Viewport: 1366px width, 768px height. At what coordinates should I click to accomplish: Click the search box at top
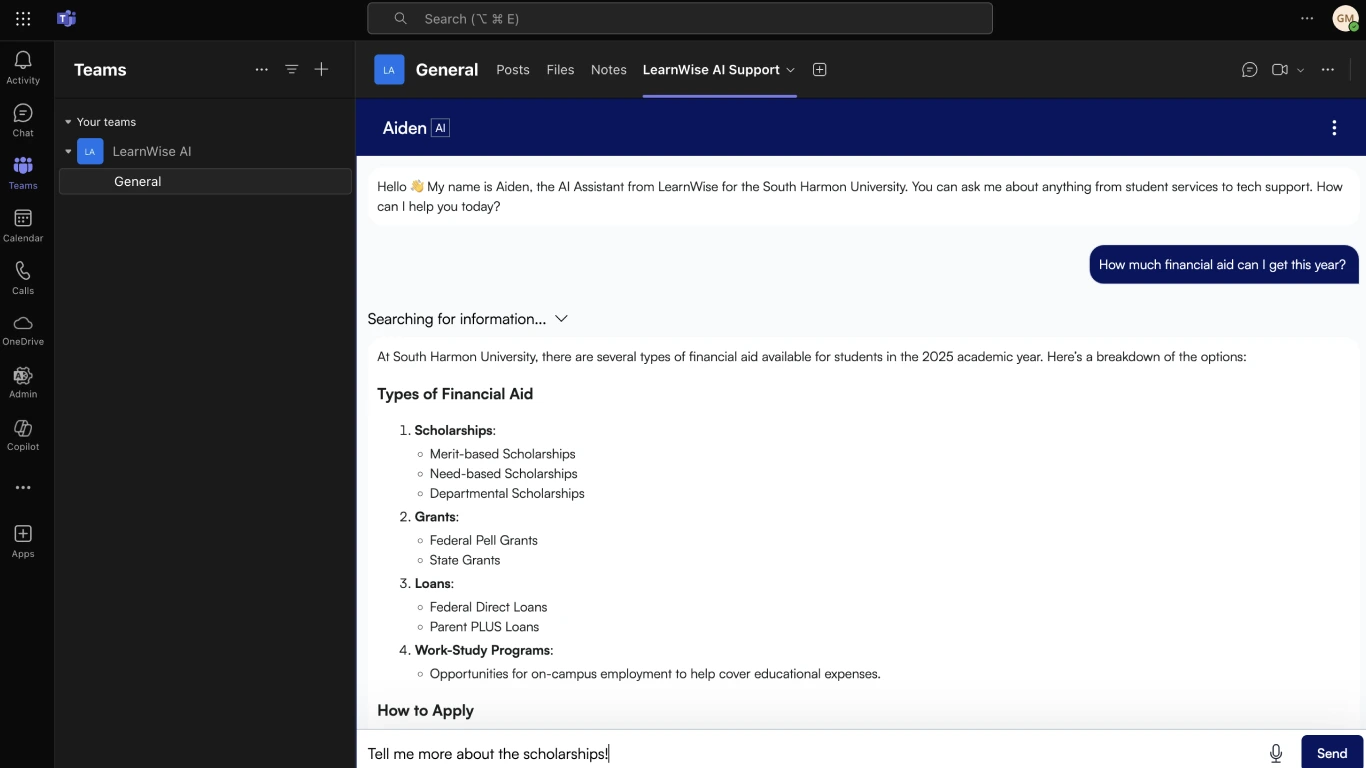(680, 19)
